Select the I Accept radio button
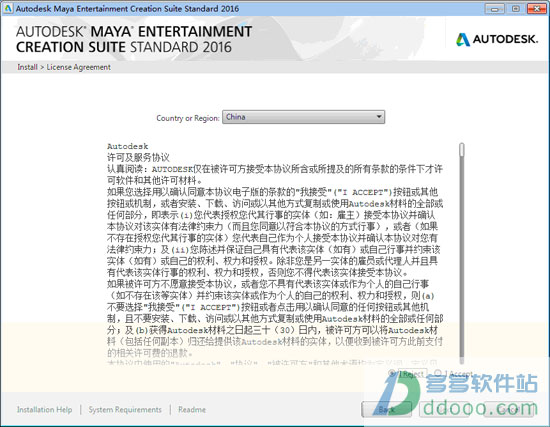This screenshot has width=550, height=427. (x=438, y=374)
